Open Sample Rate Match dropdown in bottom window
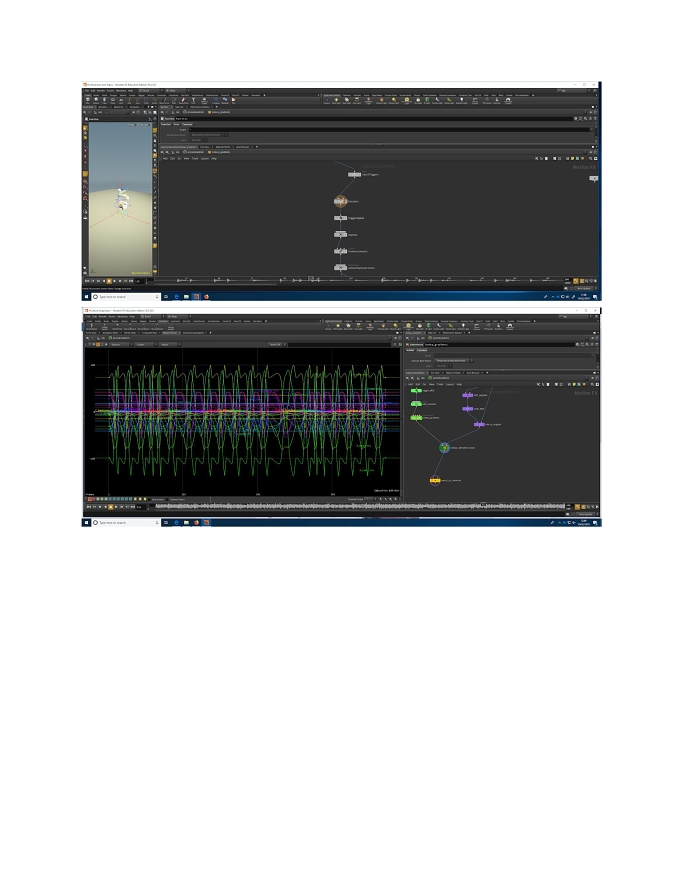The height and width of the screenshot is (880, 680). tap(453, 360)
